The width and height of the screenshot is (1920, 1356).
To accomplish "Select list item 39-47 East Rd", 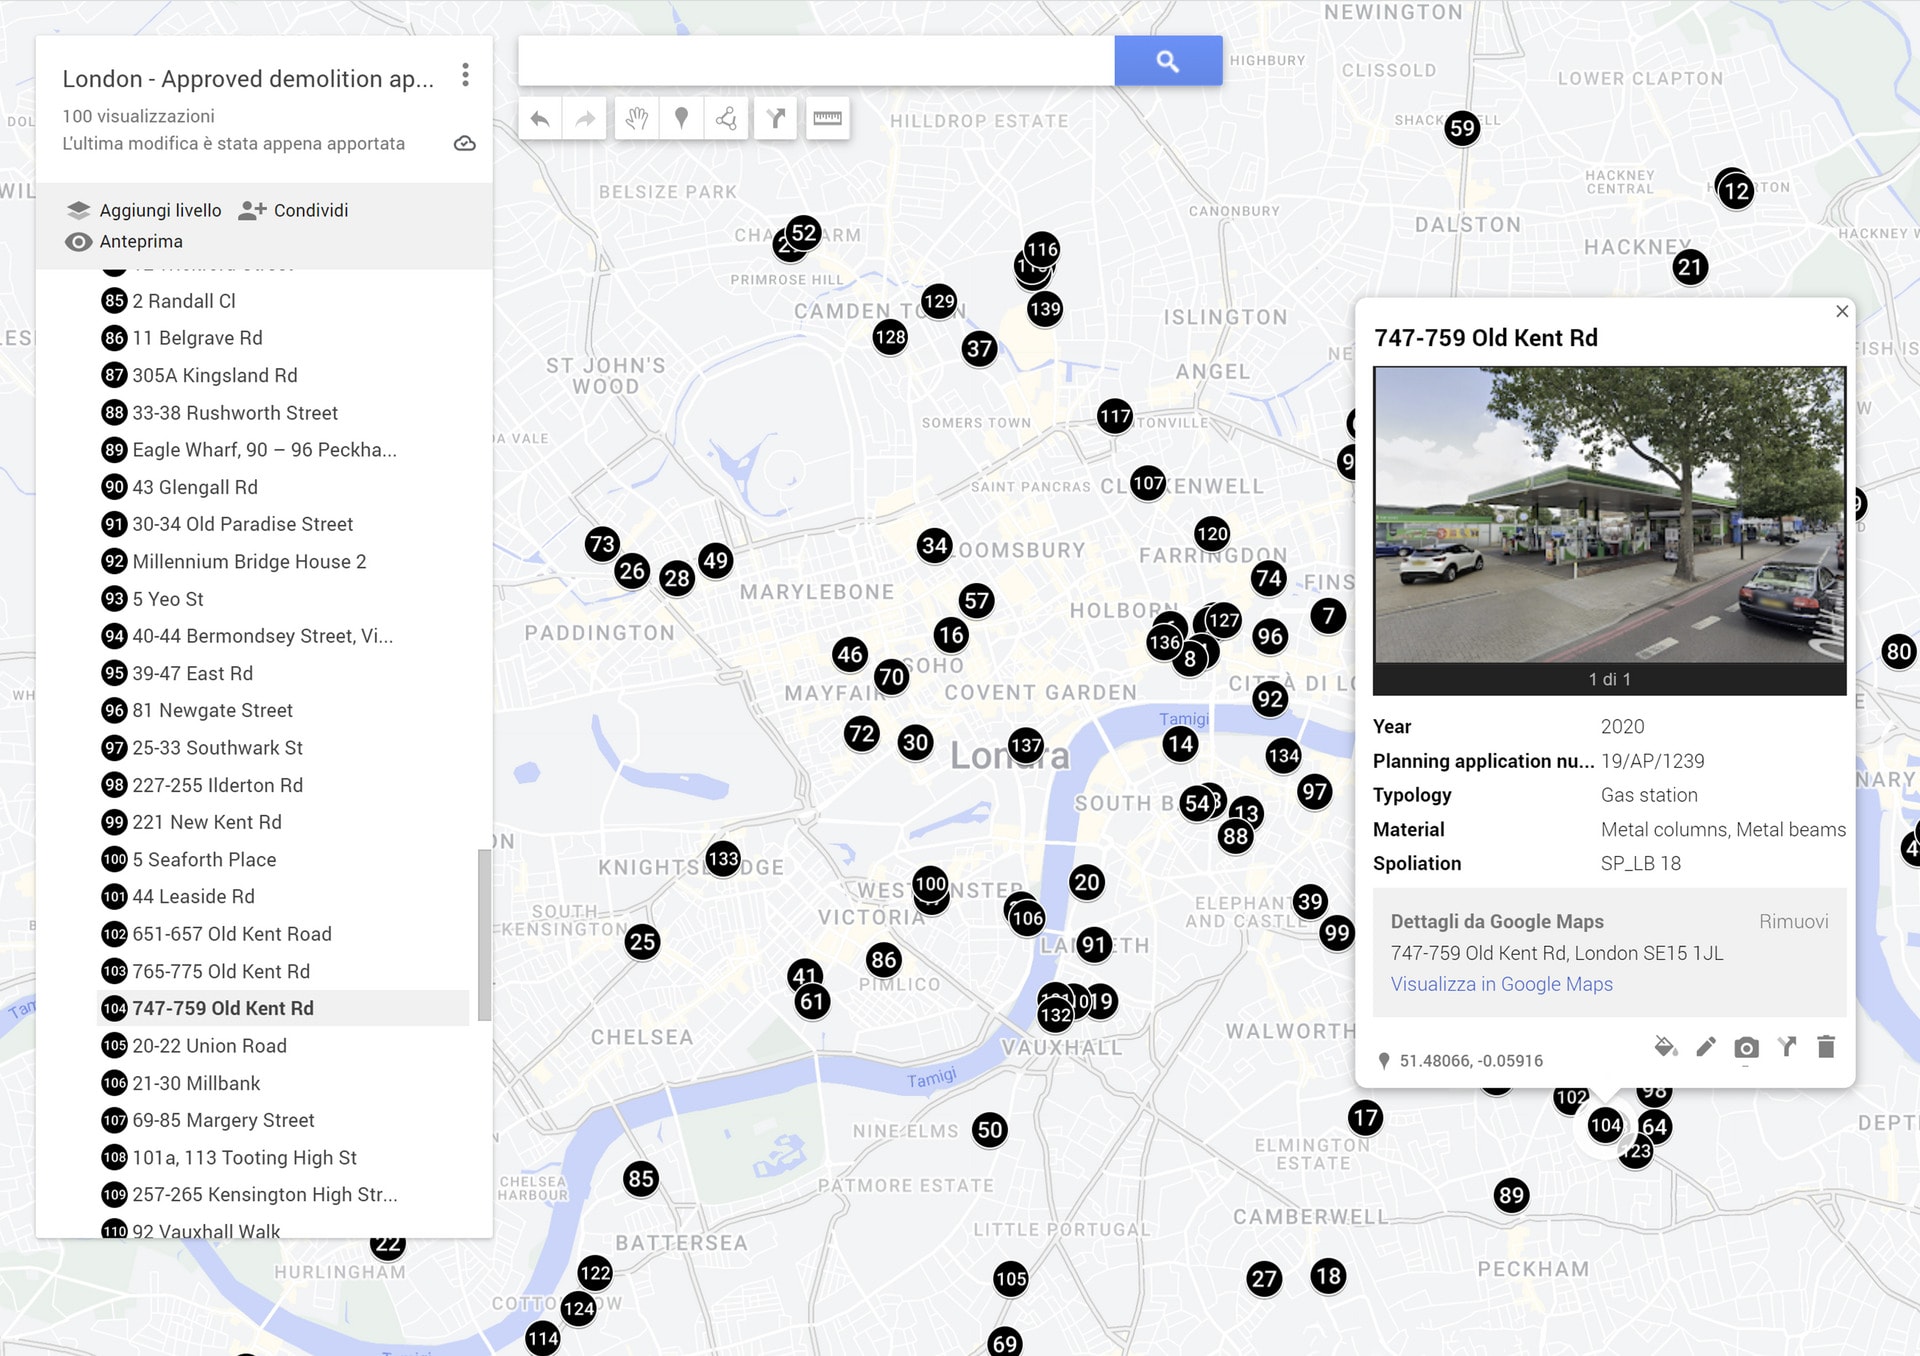I will coord(283,673).
